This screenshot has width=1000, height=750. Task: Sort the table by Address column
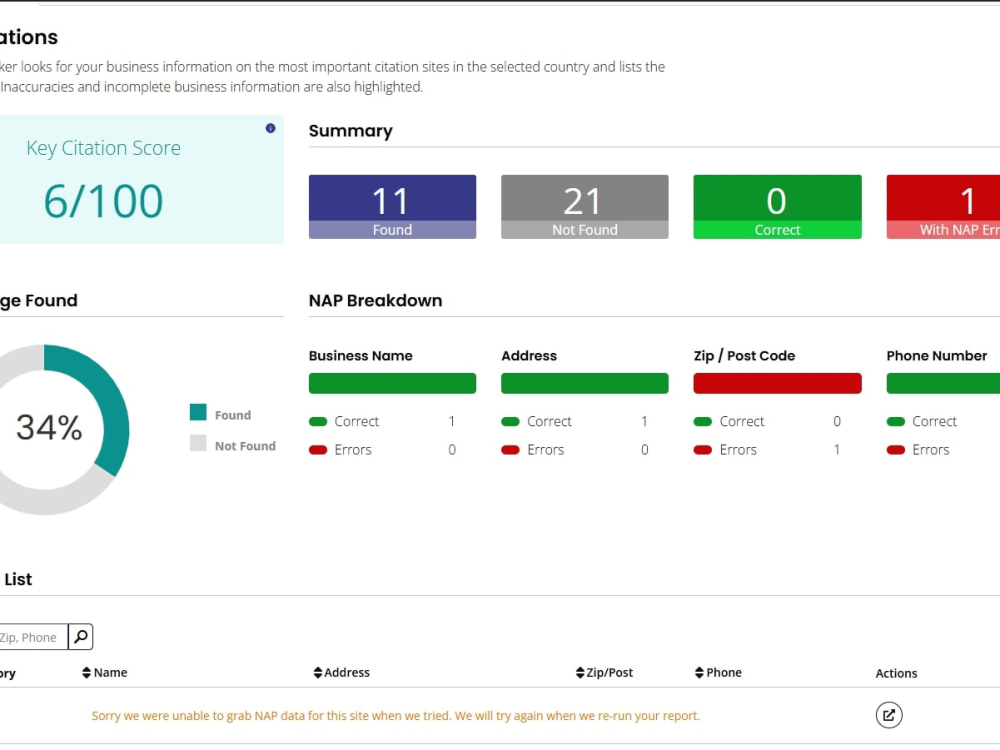(341, 672)
